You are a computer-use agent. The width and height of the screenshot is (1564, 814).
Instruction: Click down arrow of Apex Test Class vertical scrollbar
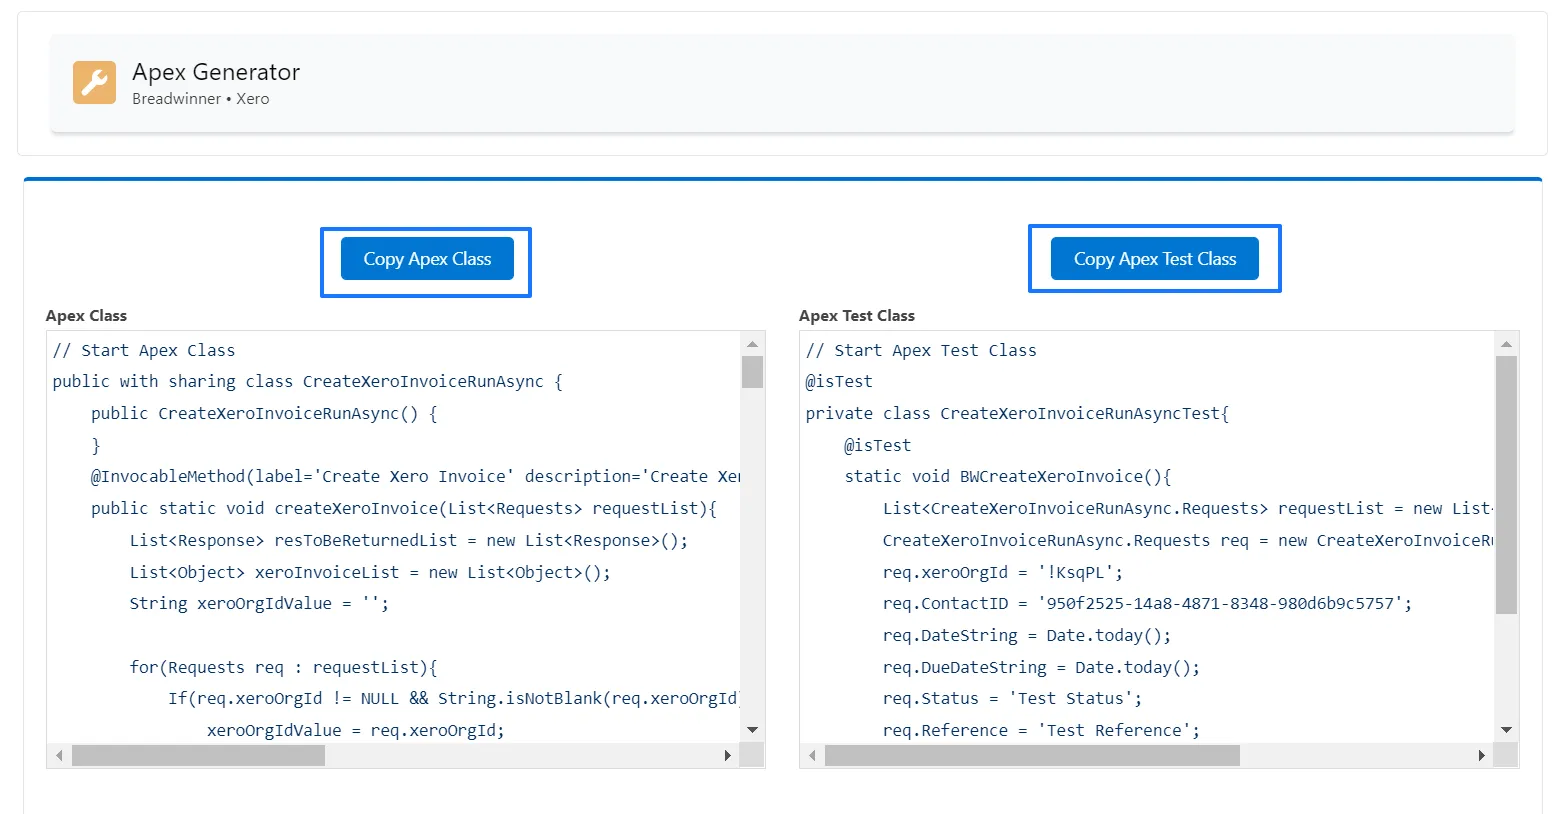click(1506, 730)
